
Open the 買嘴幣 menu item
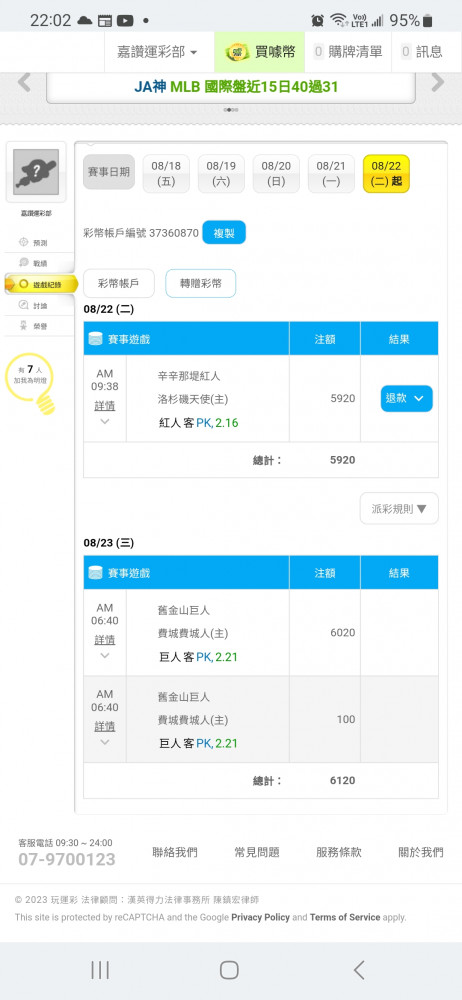pyautogui.click(x=260, y=52)
